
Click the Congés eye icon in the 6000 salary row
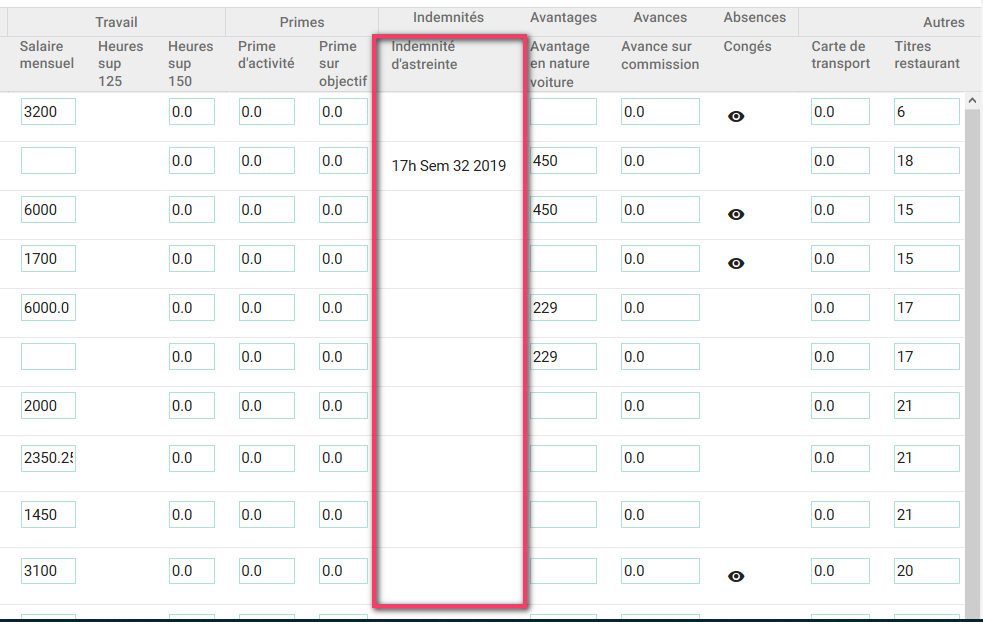(x=736, y=214)
